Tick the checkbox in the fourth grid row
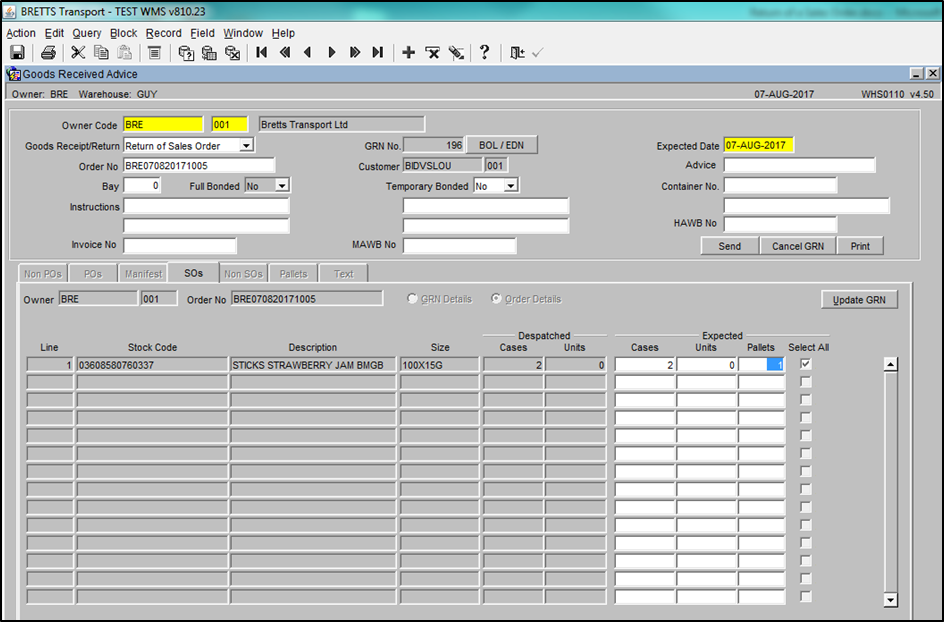 806,417
